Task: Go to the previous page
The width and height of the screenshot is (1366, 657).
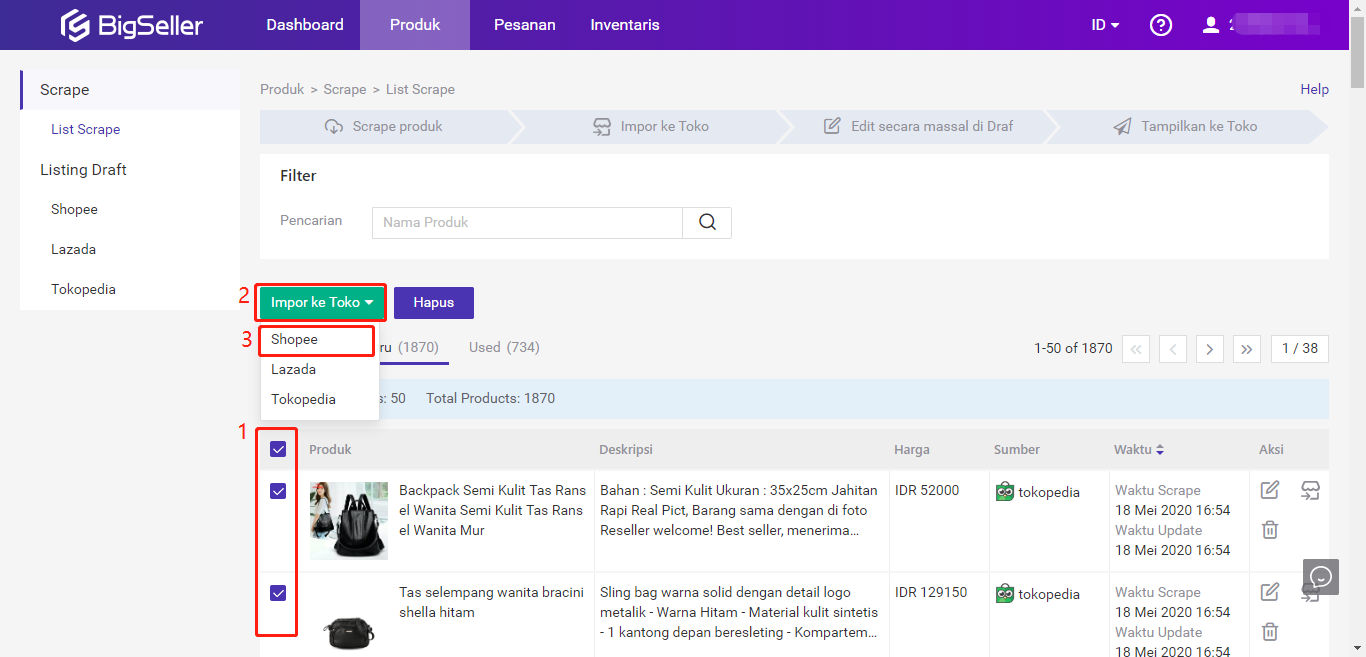Action: coord(1173,348)
